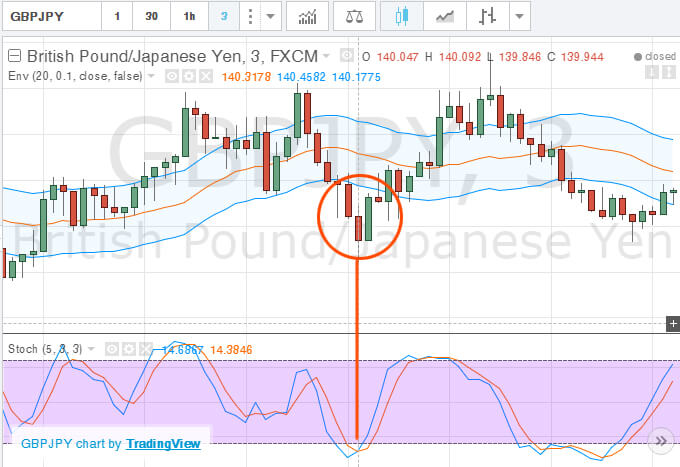Select the 1h interval

coord(190,16)
